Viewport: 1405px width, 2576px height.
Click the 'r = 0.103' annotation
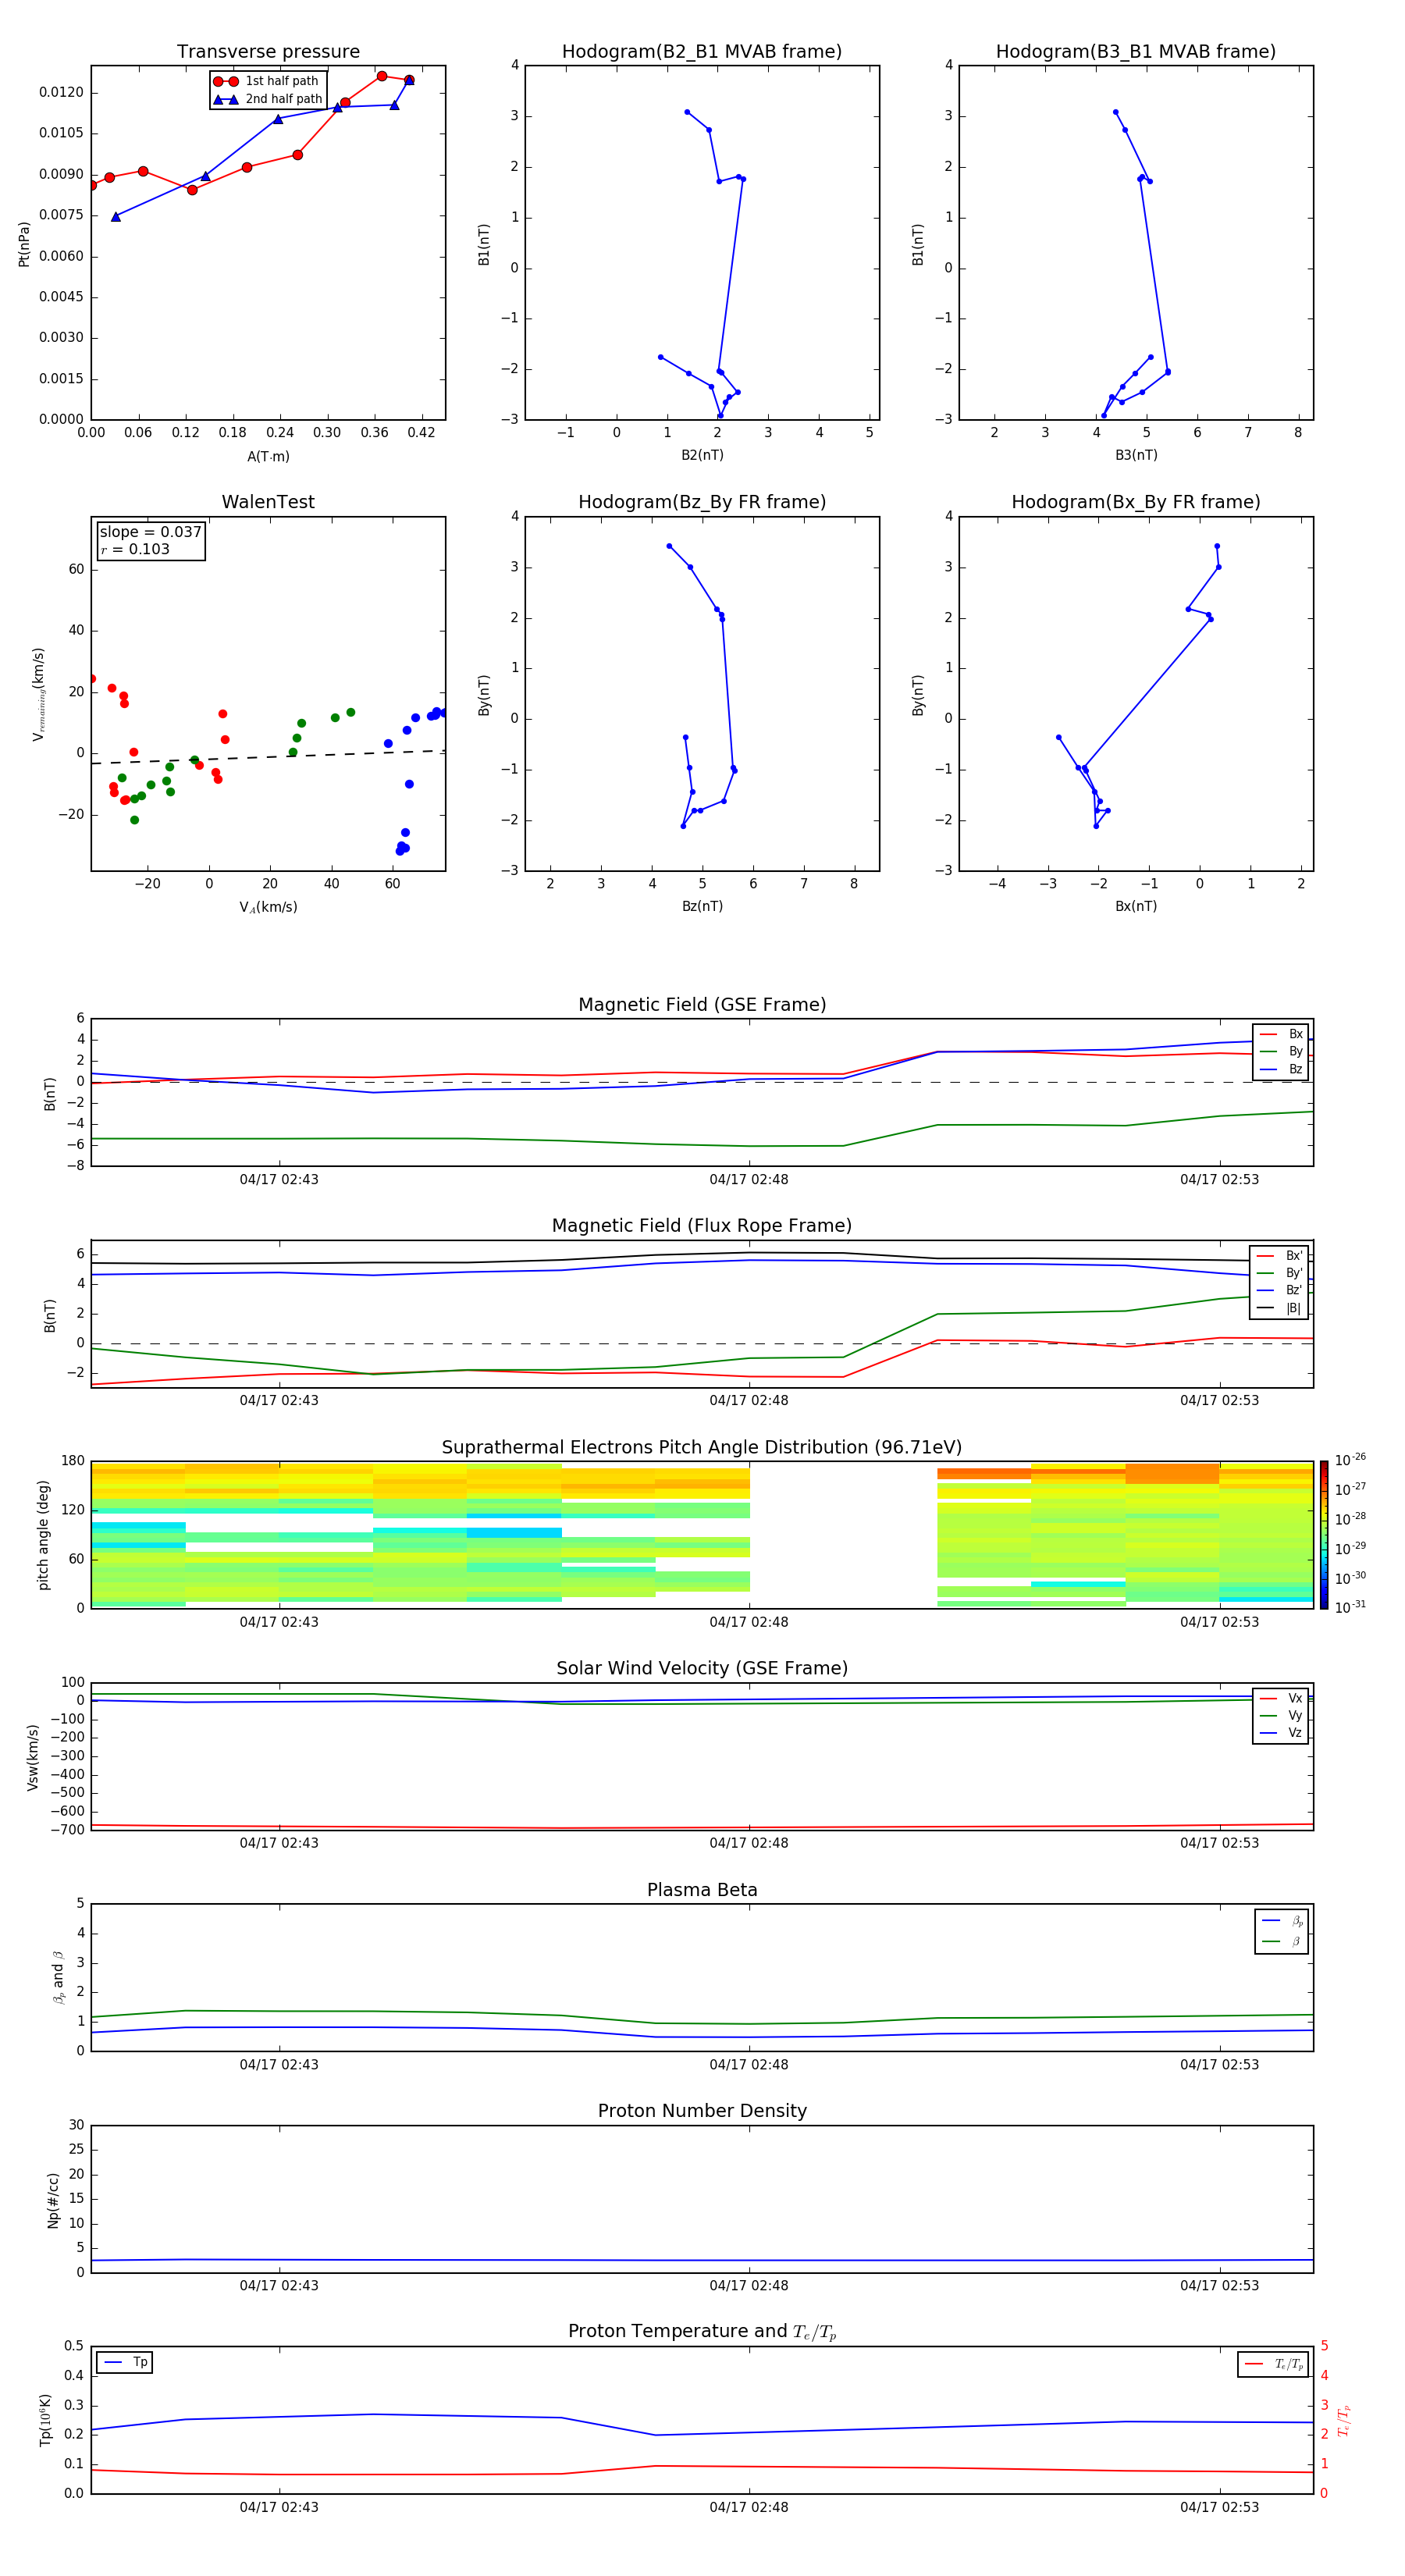(x=135, y=549)
